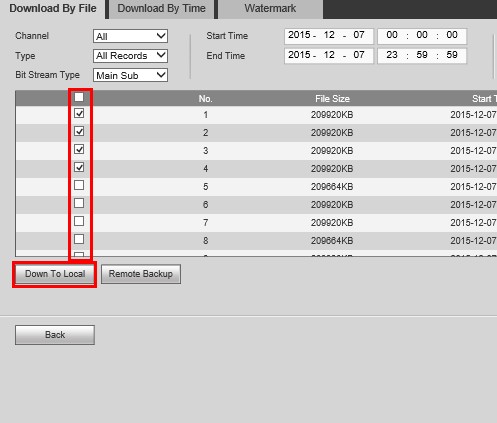Tick the select-all checkbox in table header

click(79, 97)
